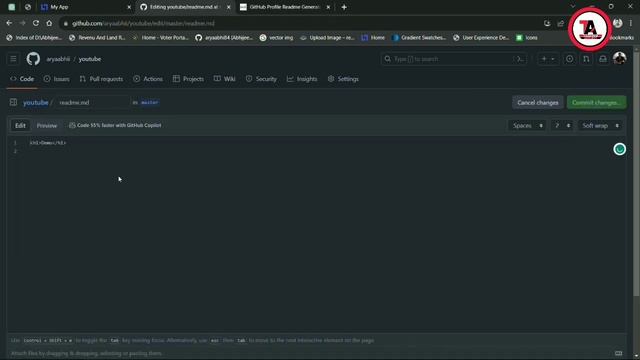Select the Edit mode tab
The height and width of the screenshot is (360, 640).
(20, 125)
